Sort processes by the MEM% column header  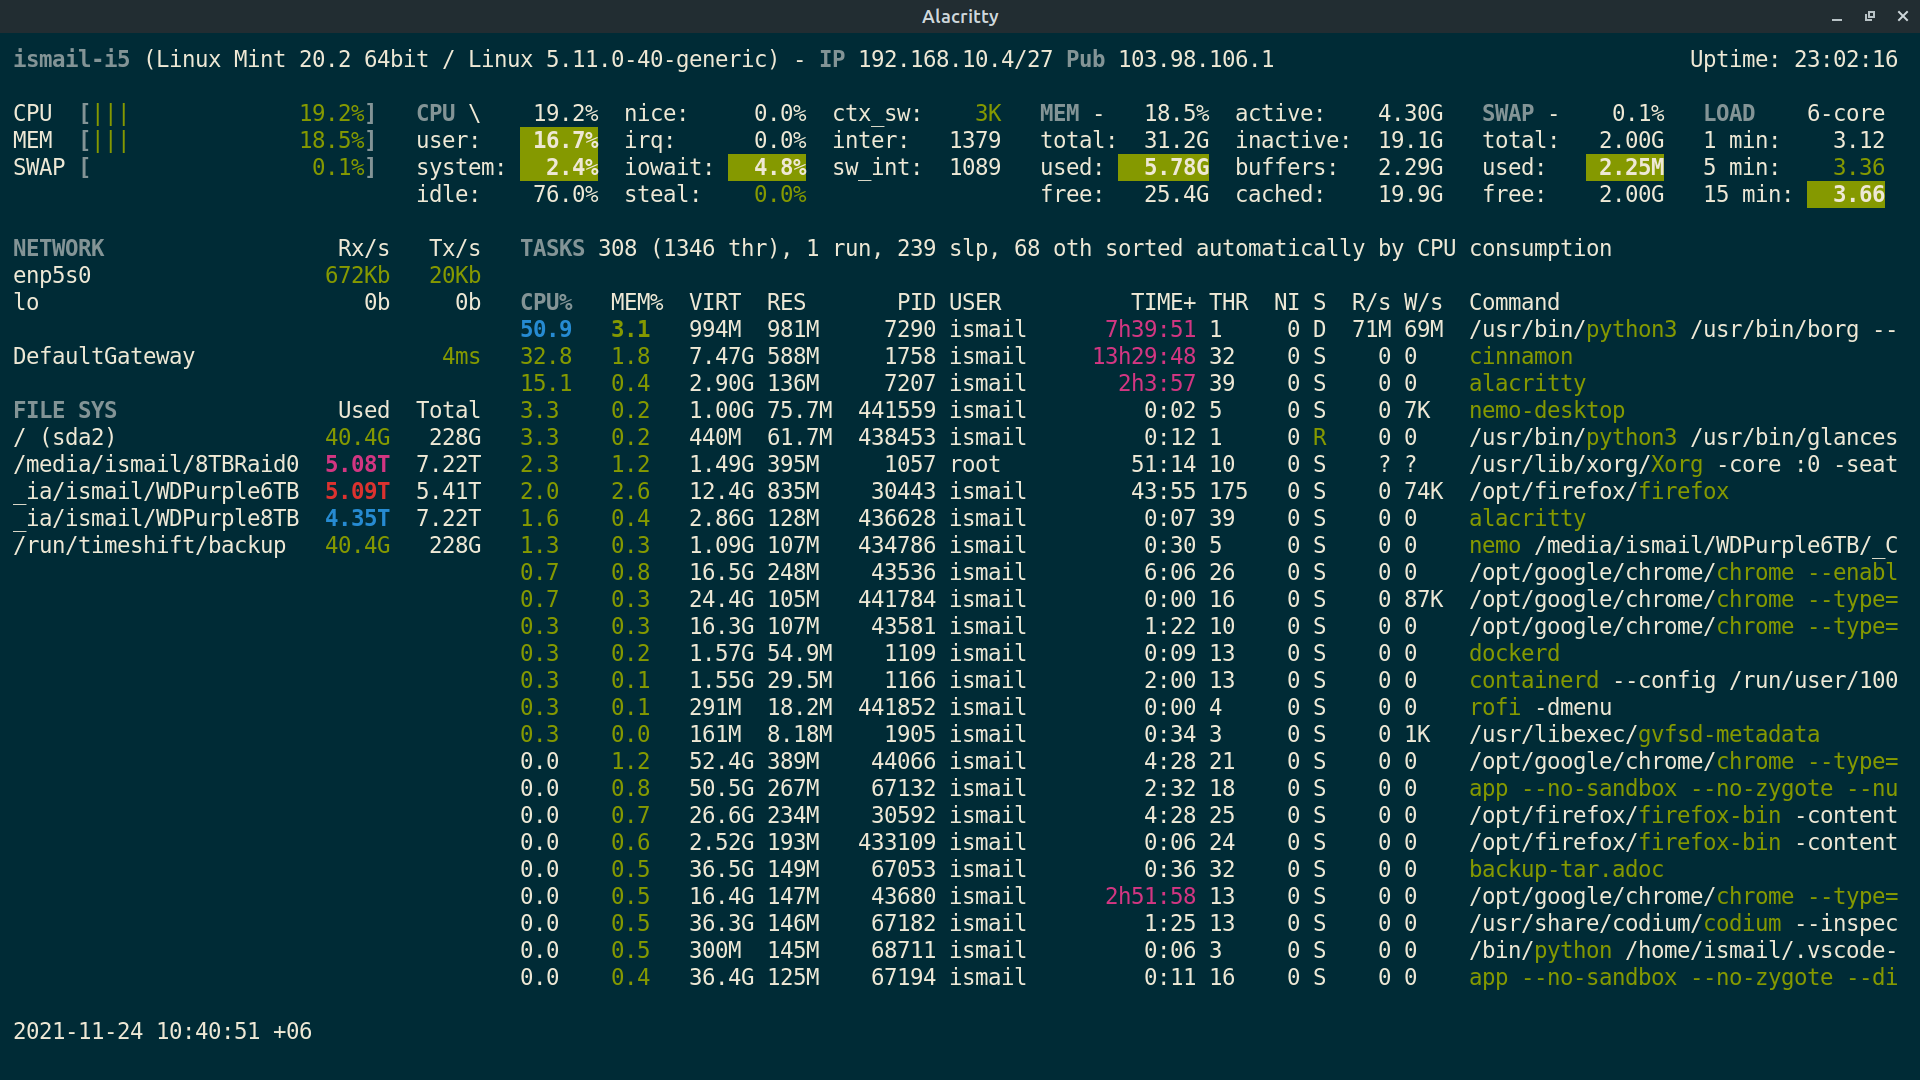coord(629,301)
